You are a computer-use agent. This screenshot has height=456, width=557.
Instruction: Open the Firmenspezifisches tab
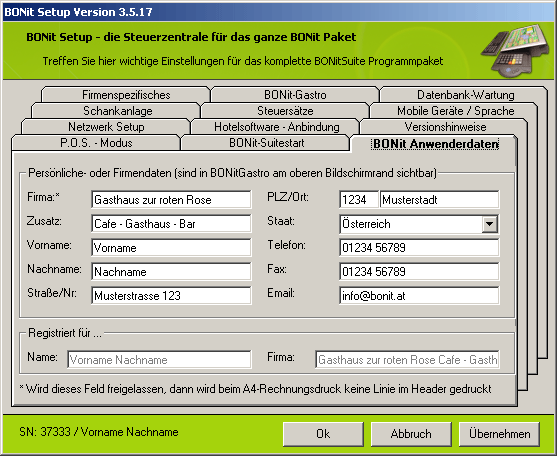pos(126,94)
